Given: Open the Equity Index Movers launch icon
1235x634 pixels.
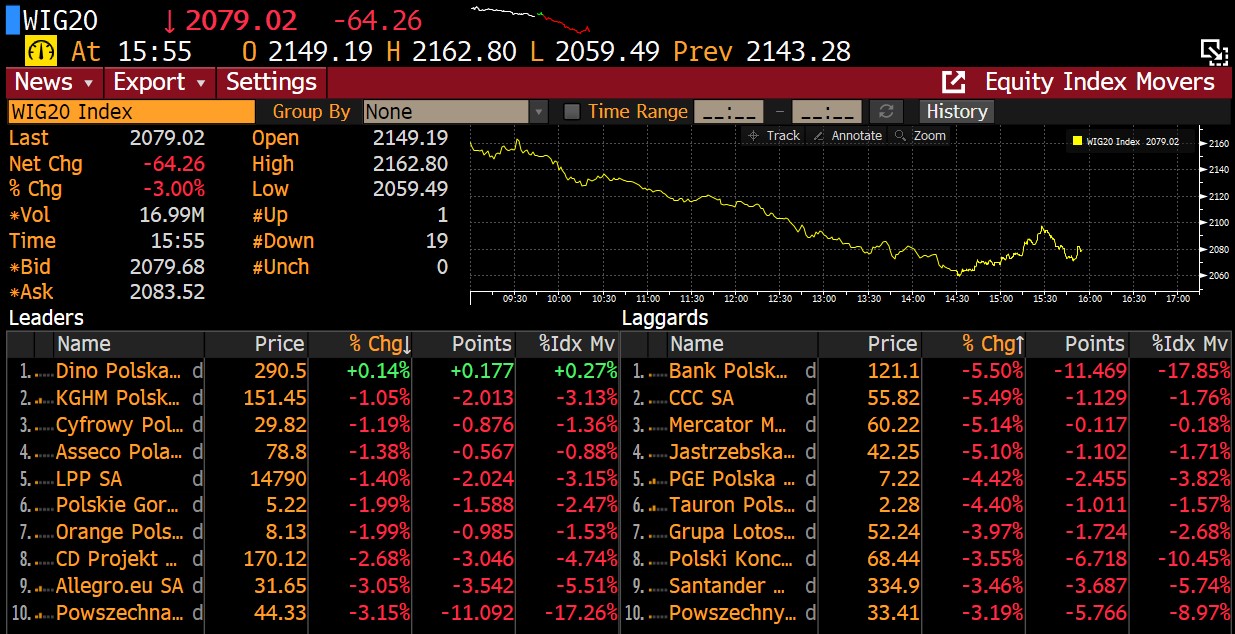Looking at the screenshot, I should point(954,82).
